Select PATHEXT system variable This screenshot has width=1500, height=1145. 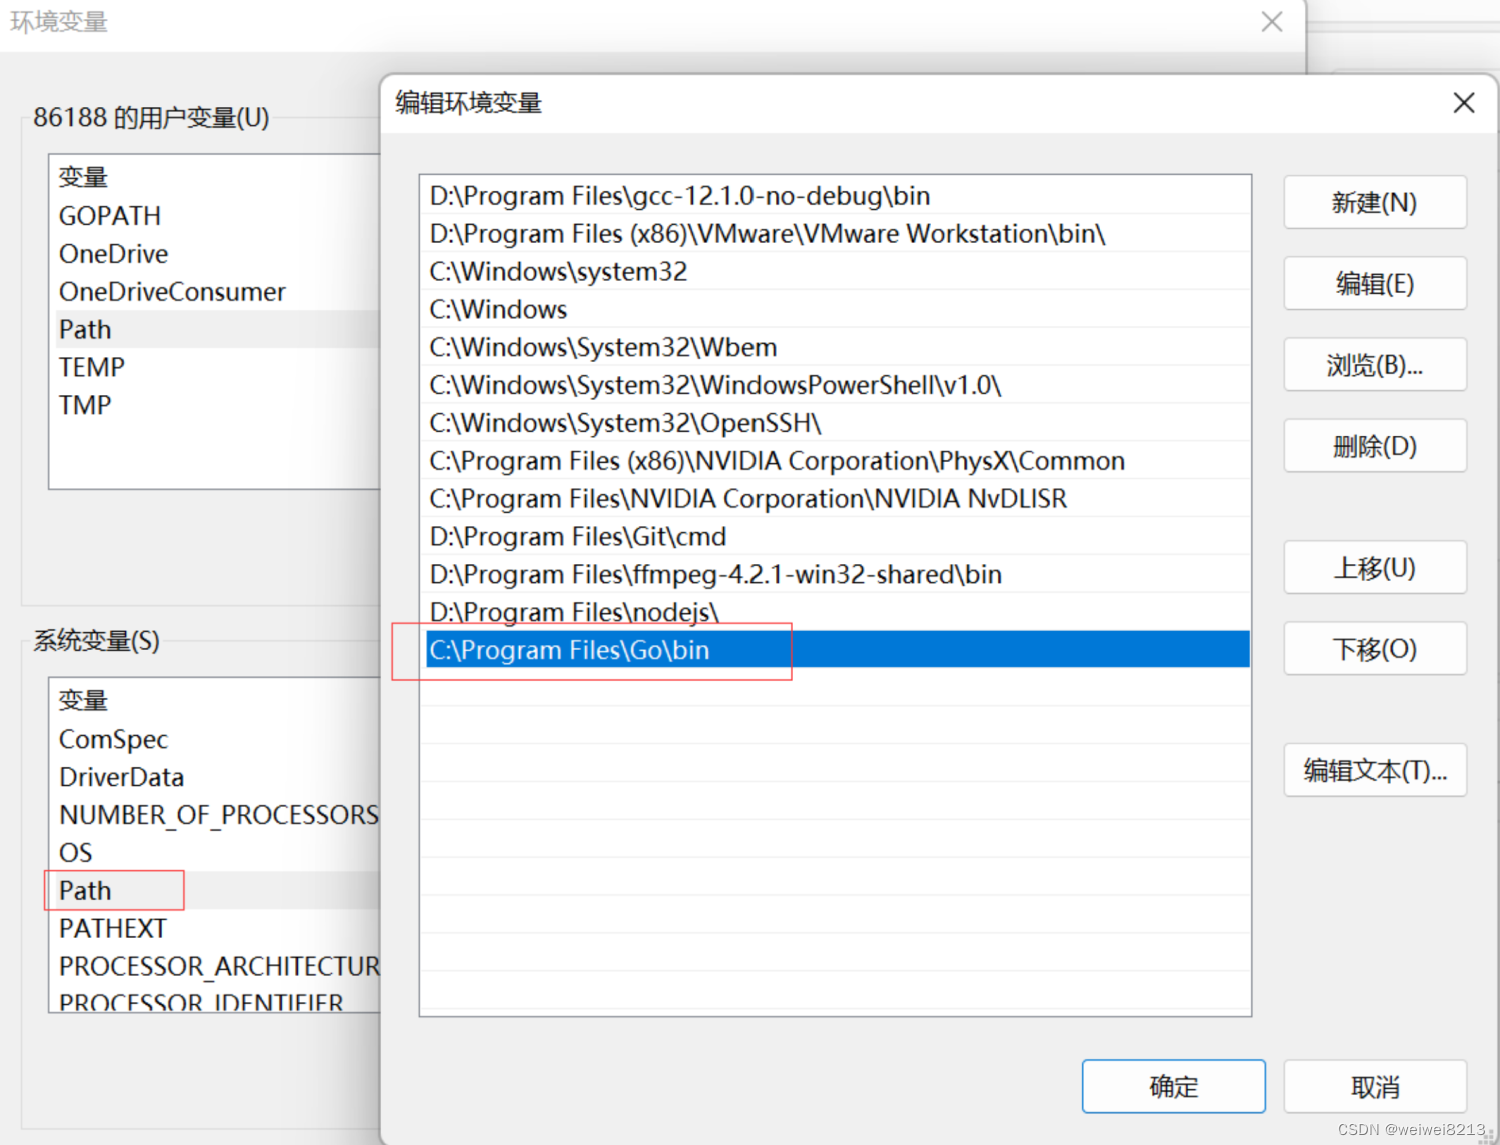(215, 929)
